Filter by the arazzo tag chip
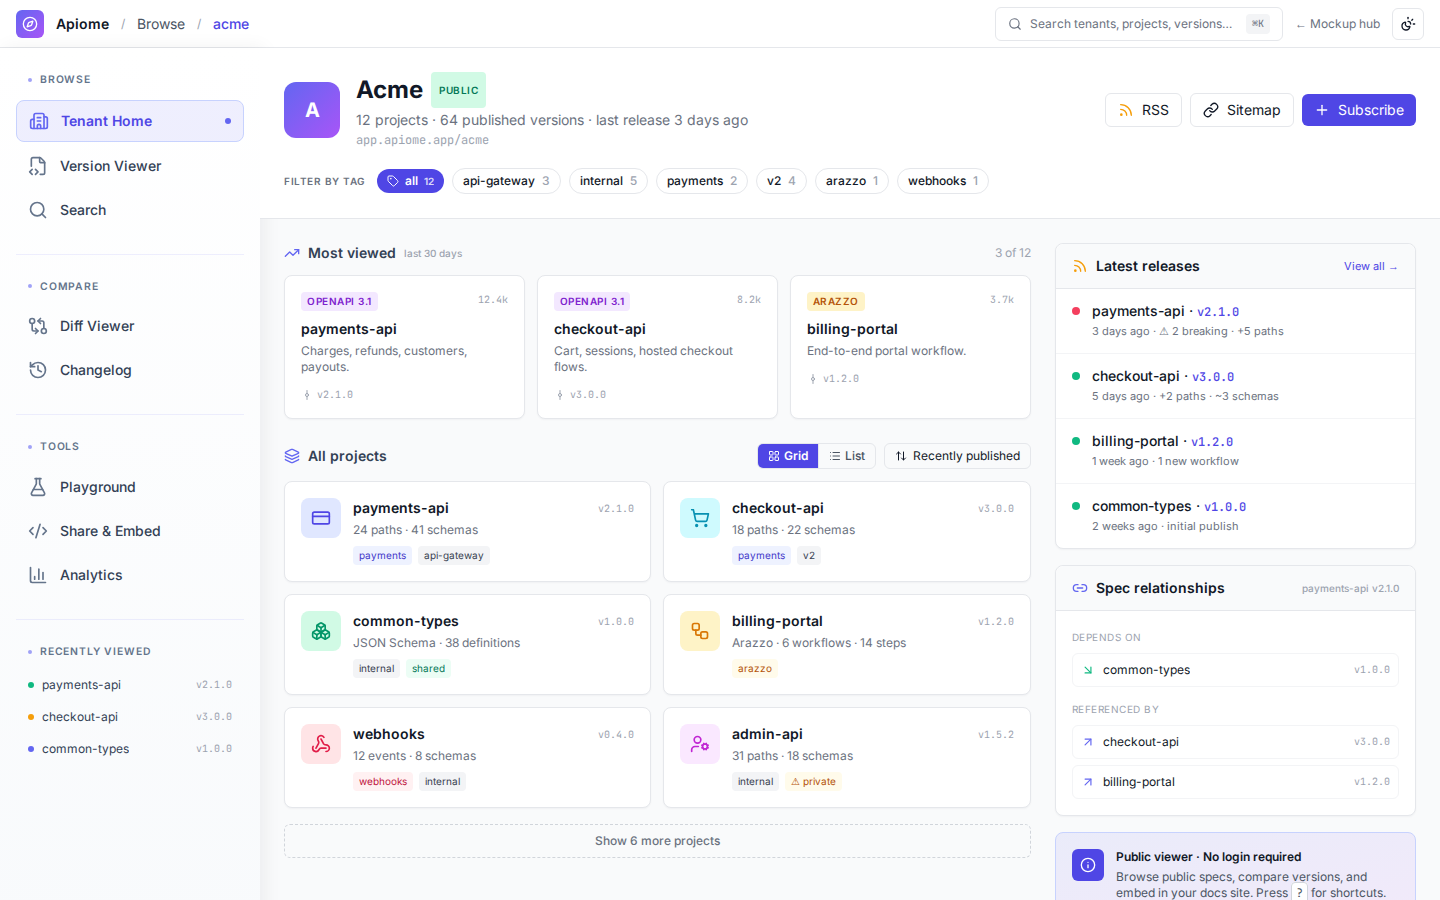The width and height of the screenshot is (1440, 900). pyautogui.click(x=852, y=181)
